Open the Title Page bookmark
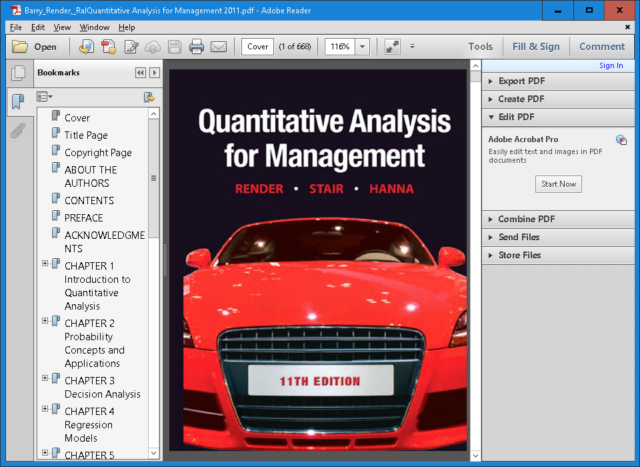Viewport: 640px width, 467px height. coord(86,135)
